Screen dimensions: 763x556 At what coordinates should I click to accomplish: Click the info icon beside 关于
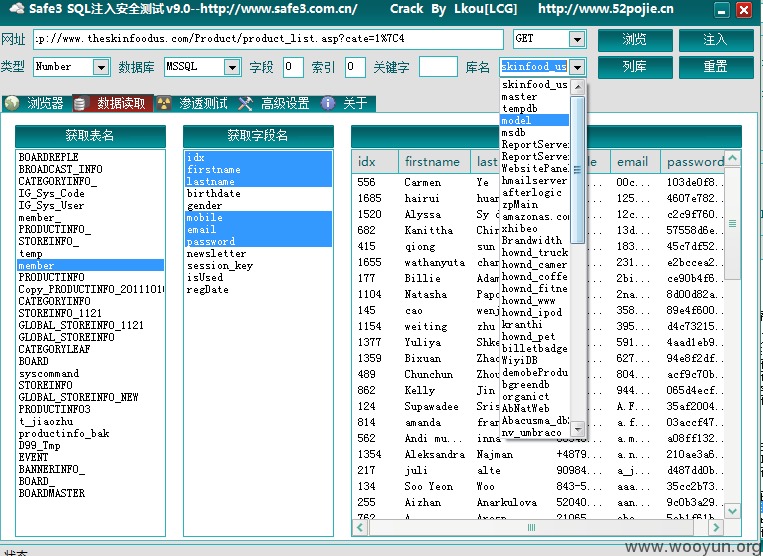(x=328, y=103)
